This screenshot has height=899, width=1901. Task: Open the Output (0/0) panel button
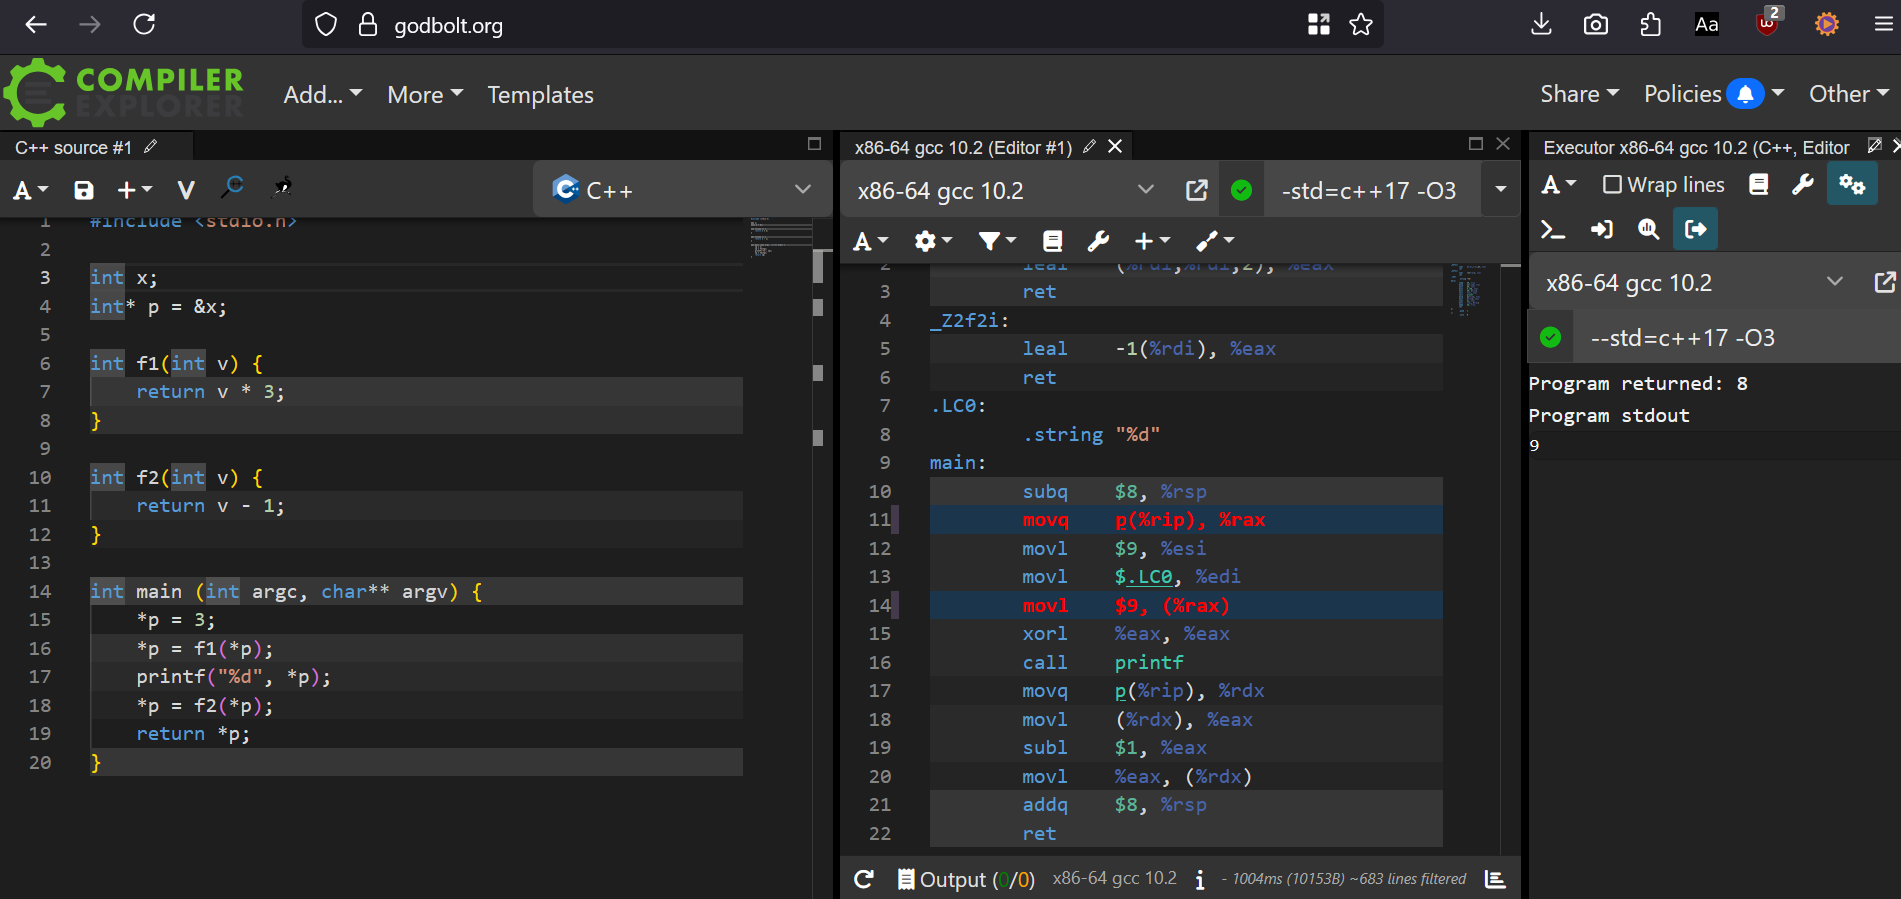click(966, 879)
